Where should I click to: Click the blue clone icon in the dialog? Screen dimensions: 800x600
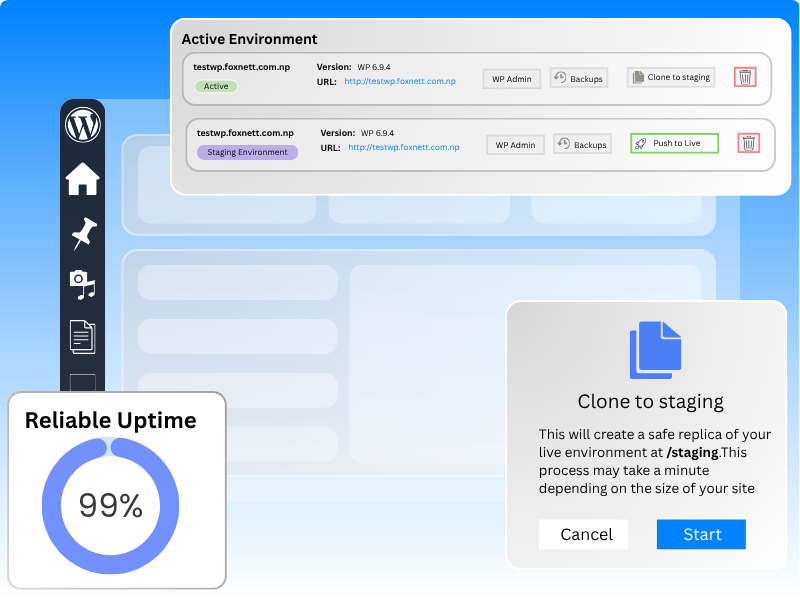[656, 349]
